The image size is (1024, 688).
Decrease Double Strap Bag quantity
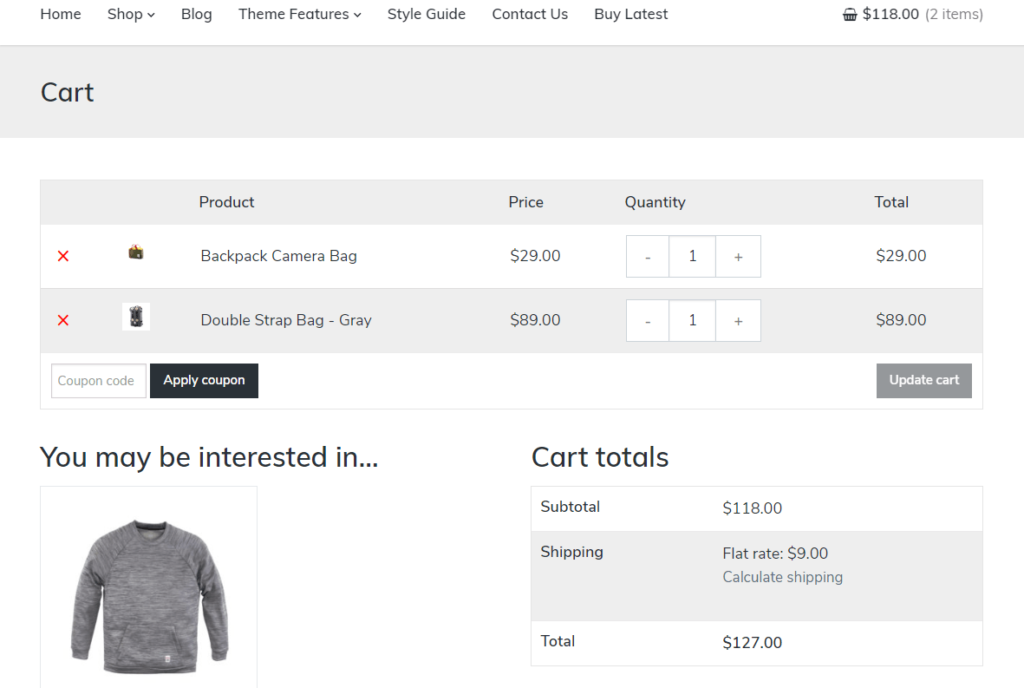[x=648, y=321]
